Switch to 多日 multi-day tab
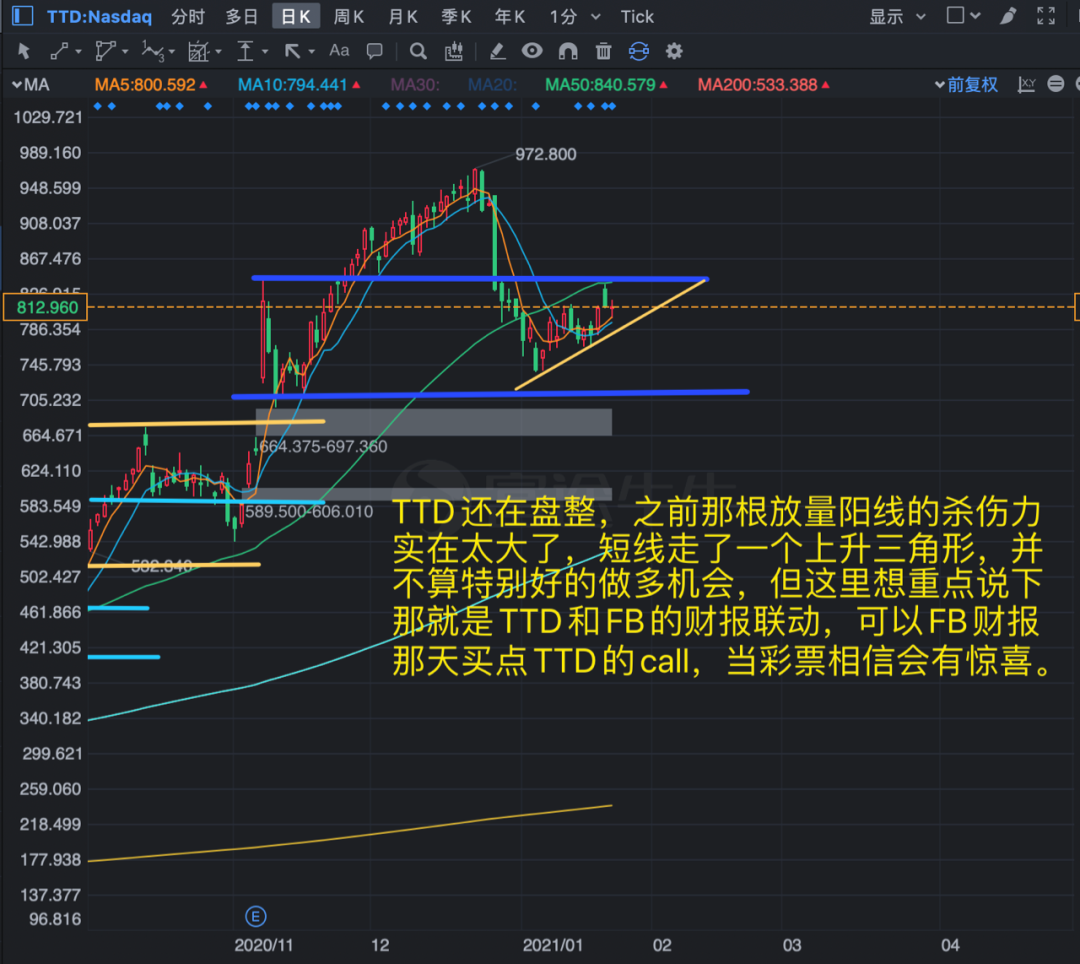The image size is (1080, 964). click(x=241, y=17)
